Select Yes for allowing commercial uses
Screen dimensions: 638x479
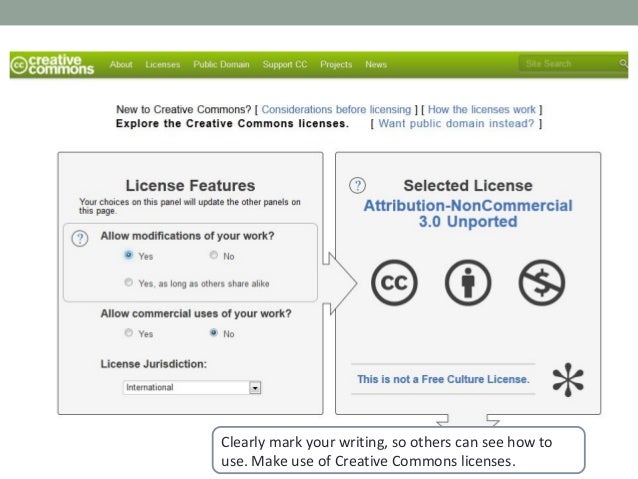click(129, 333)
